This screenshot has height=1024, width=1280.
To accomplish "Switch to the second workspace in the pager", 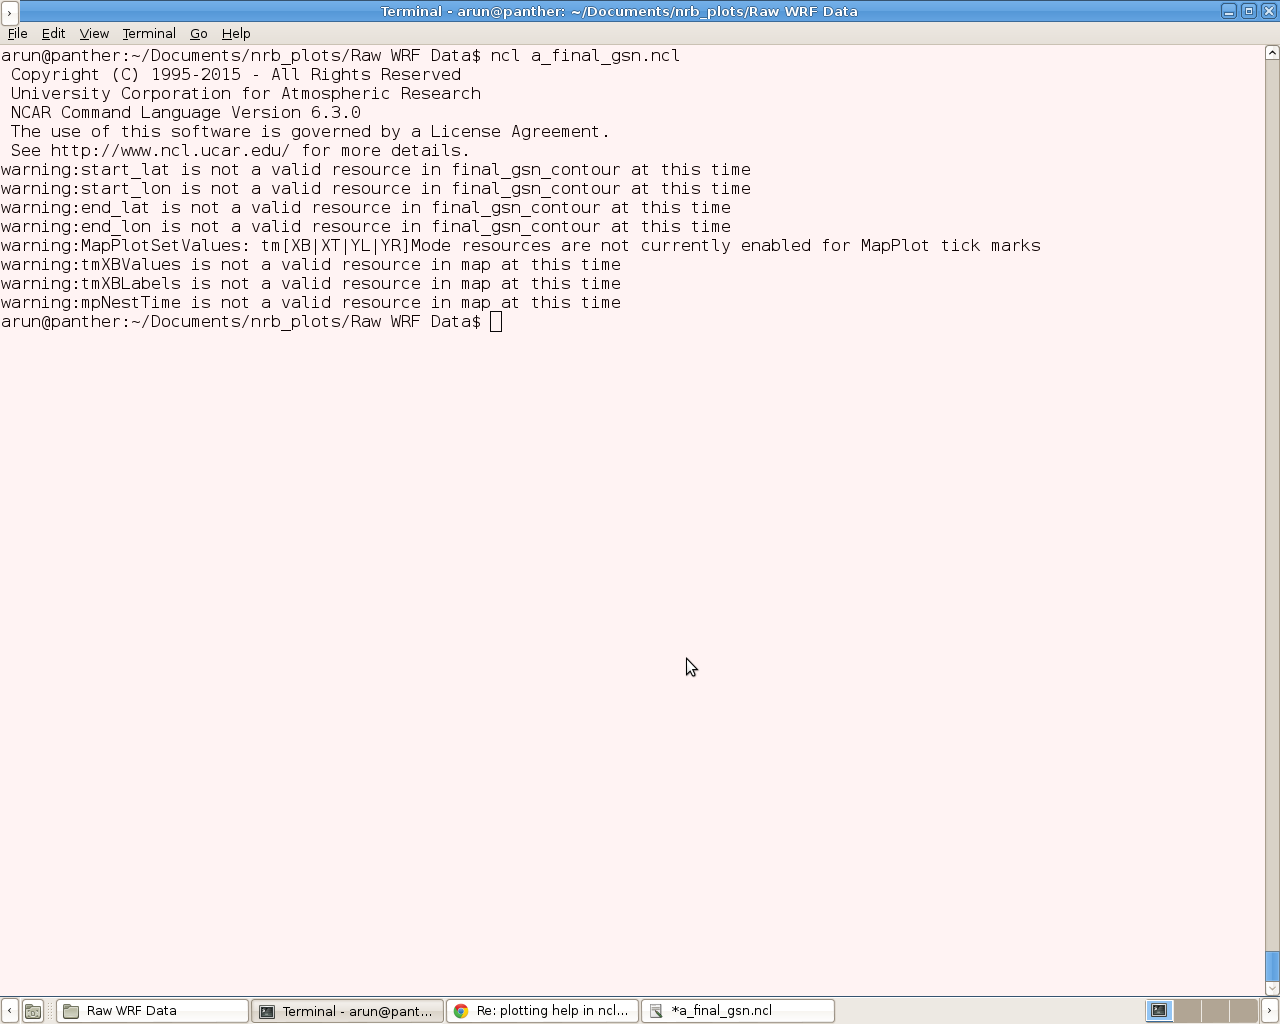I will tap(1187, 1011).
